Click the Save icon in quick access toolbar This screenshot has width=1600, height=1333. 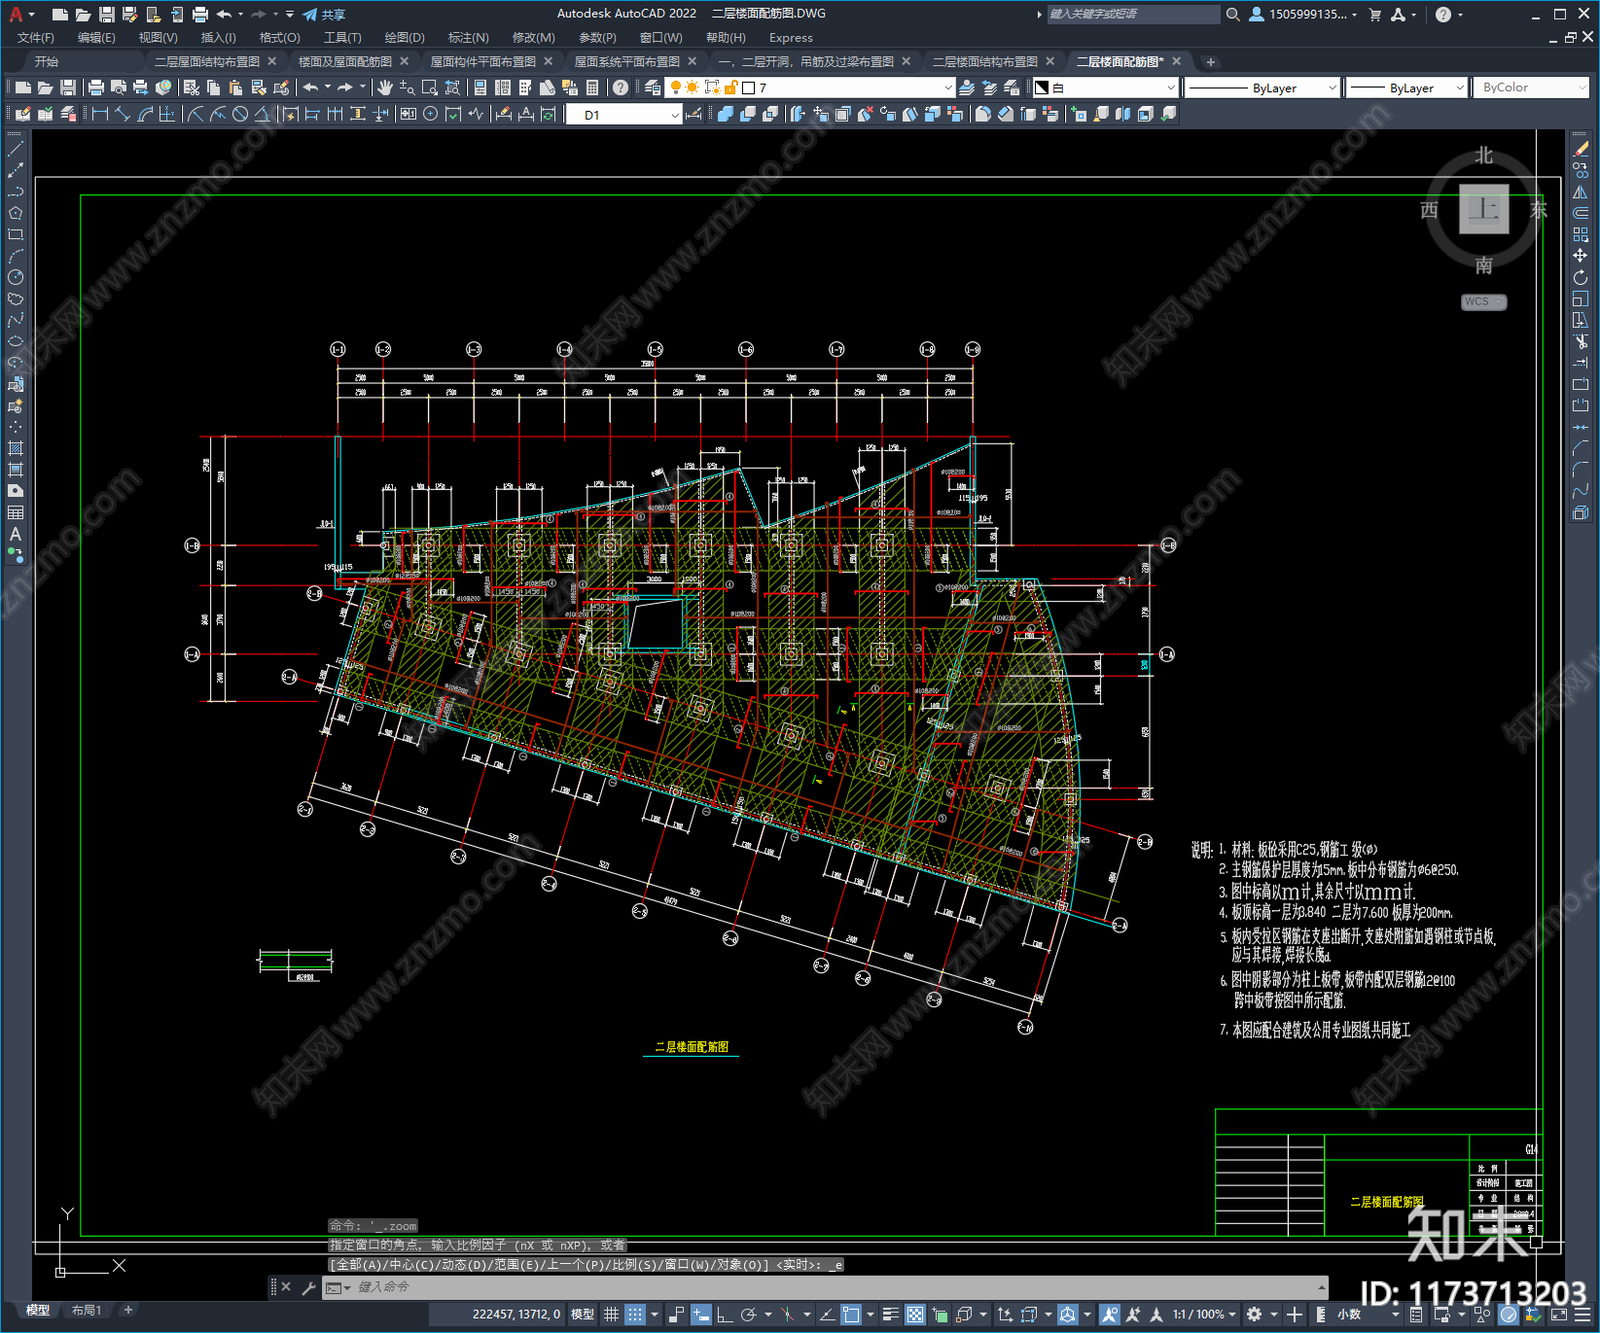(107, 14)
